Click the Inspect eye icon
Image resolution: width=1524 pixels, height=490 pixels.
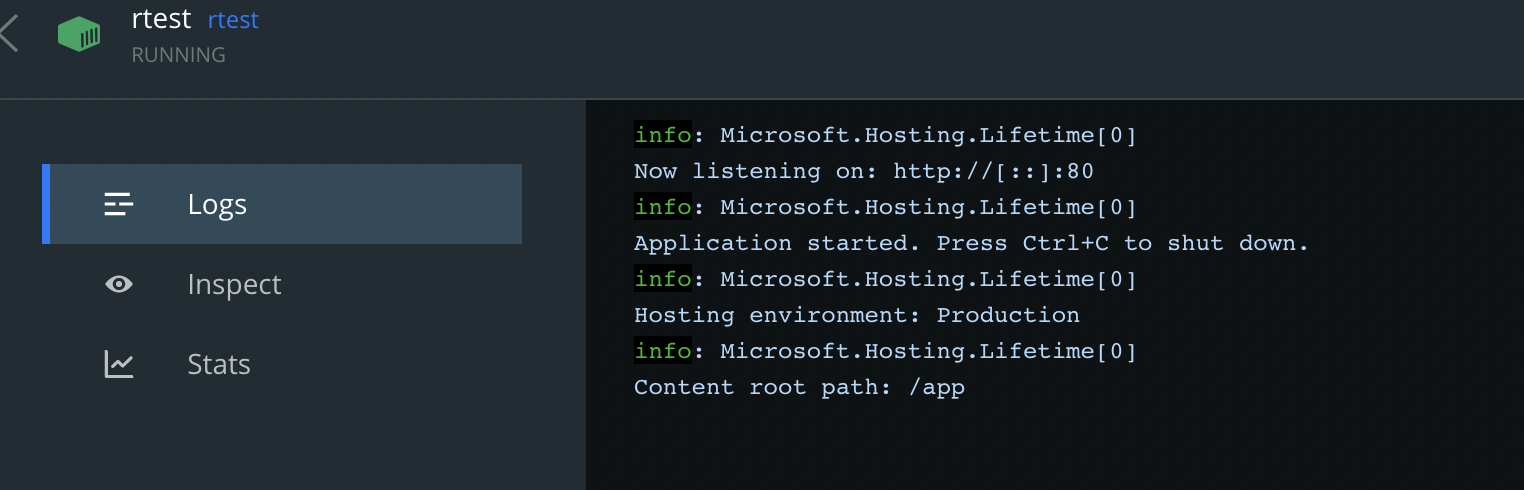(119, 285)
